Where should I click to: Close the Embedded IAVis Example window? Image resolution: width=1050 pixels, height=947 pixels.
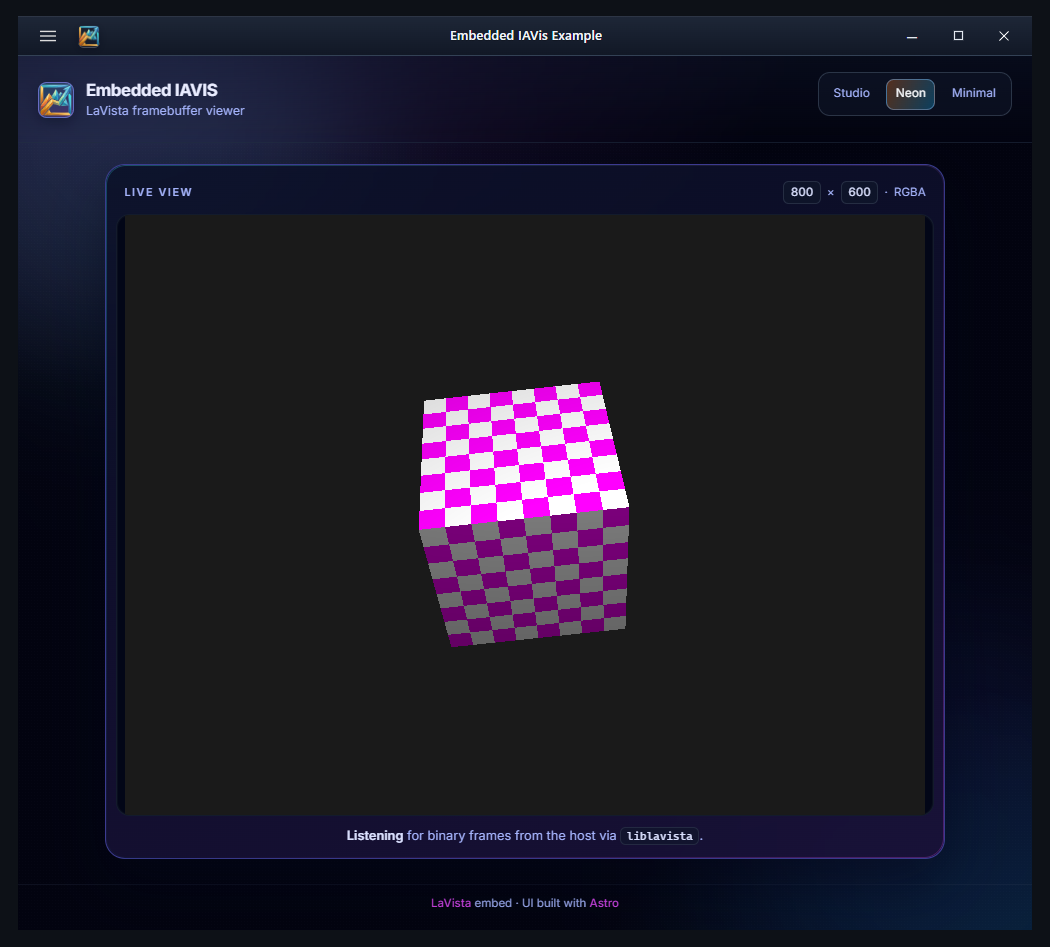[x=1004, y=36]
